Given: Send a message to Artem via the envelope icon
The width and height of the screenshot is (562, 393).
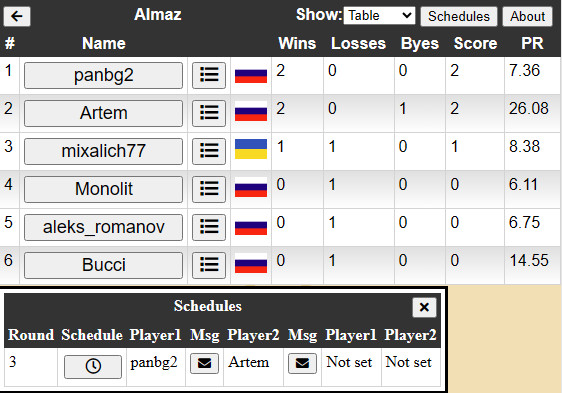Looking at the screenshot, I should (302, 364).
